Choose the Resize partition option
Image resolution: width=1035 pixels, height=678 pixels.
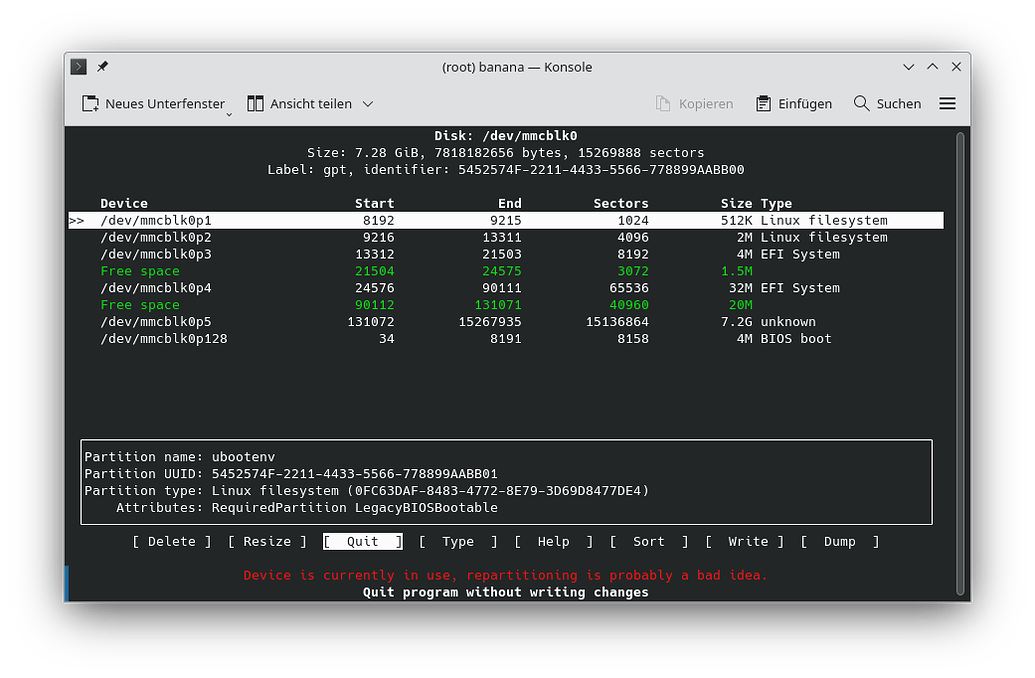click(x=267, y=541)
